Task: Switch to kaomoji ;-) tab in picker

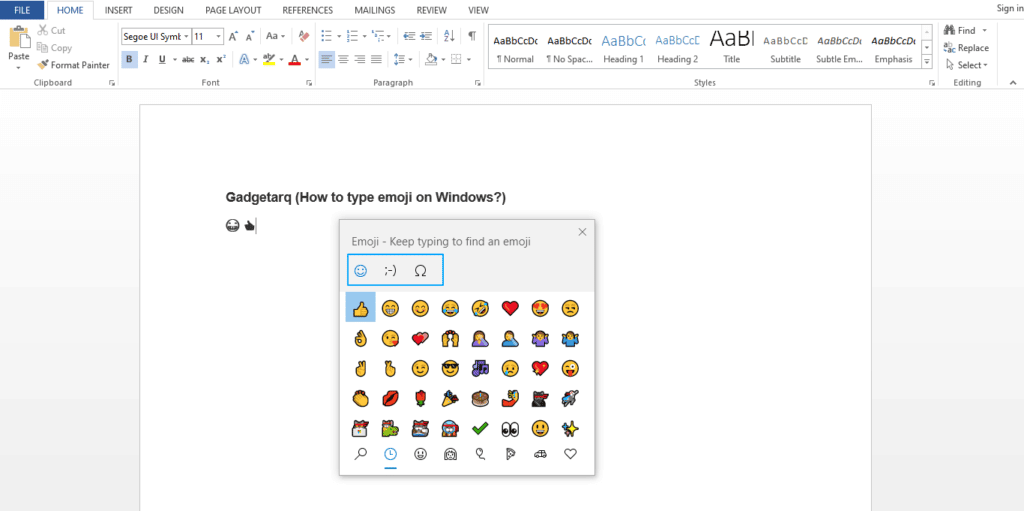Action: tap(391, 271)
